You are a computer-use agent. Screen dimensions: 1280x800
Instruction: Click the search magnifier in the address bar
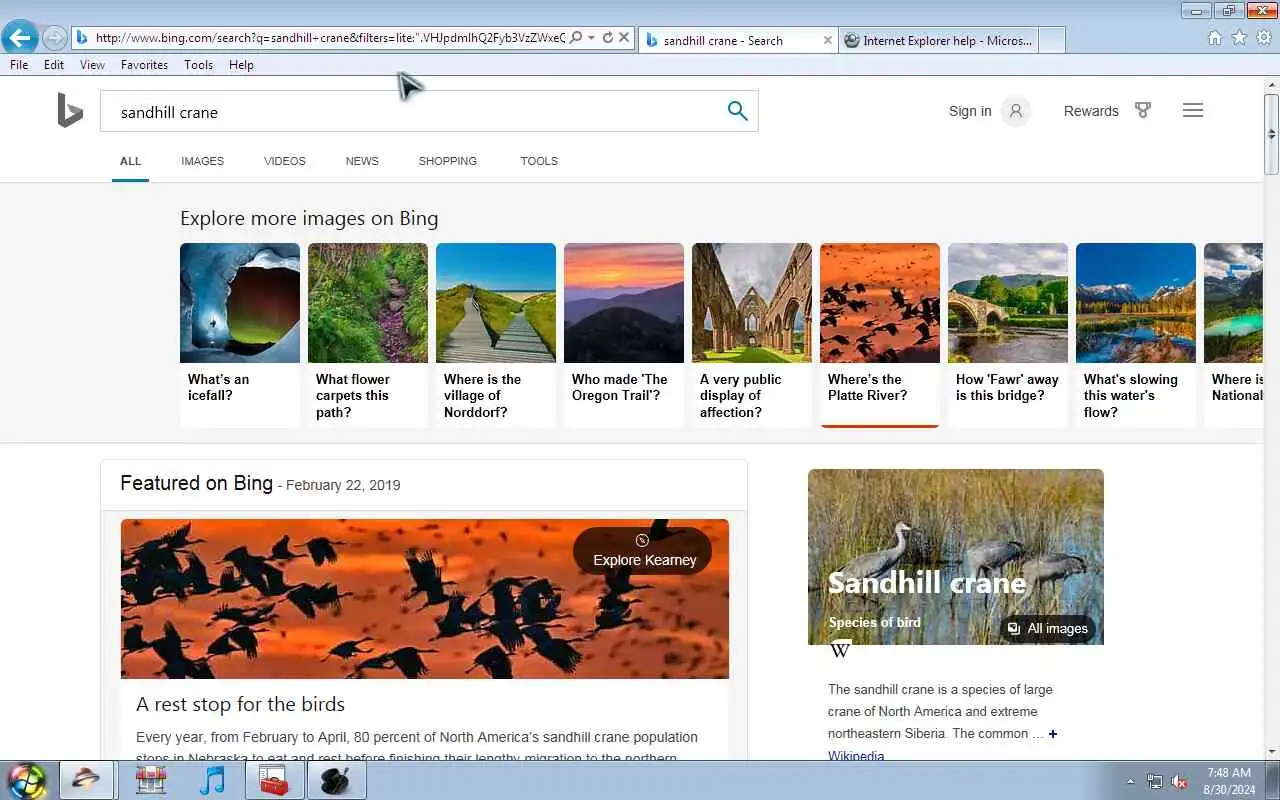point(576,38)
